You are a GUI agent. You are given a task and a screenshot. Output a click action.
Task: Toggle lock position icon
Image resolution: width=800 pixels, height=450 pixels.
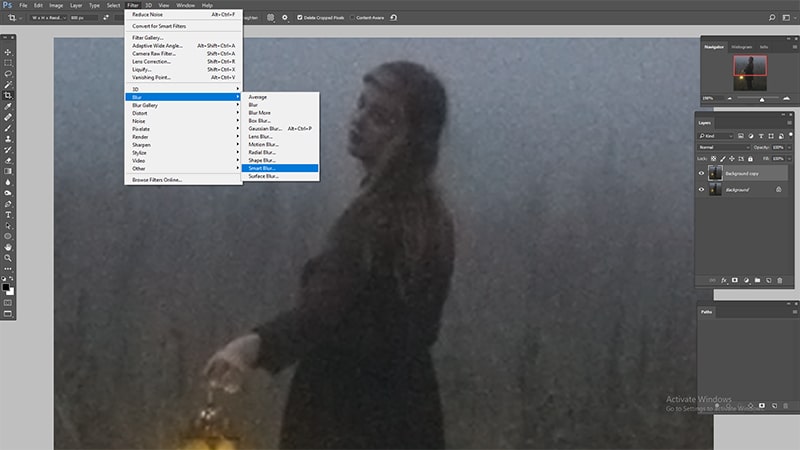tap(732, 159)
